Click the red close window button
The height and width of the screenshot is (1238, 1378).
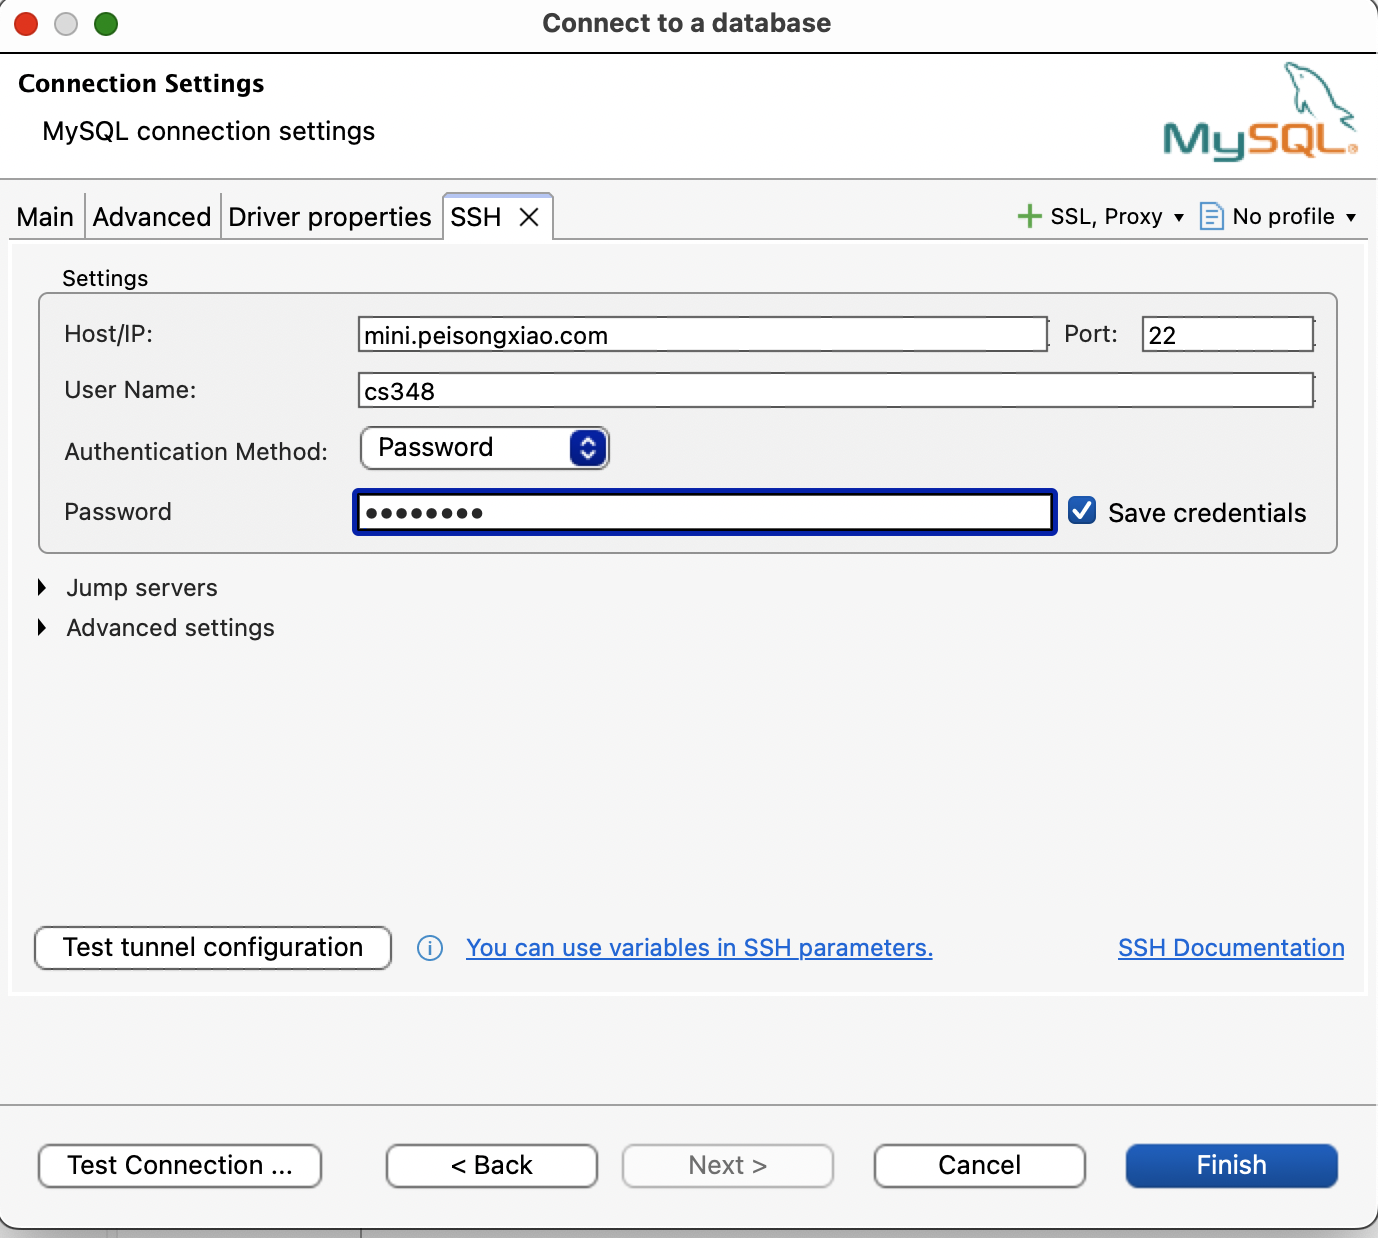click(26, 23)
